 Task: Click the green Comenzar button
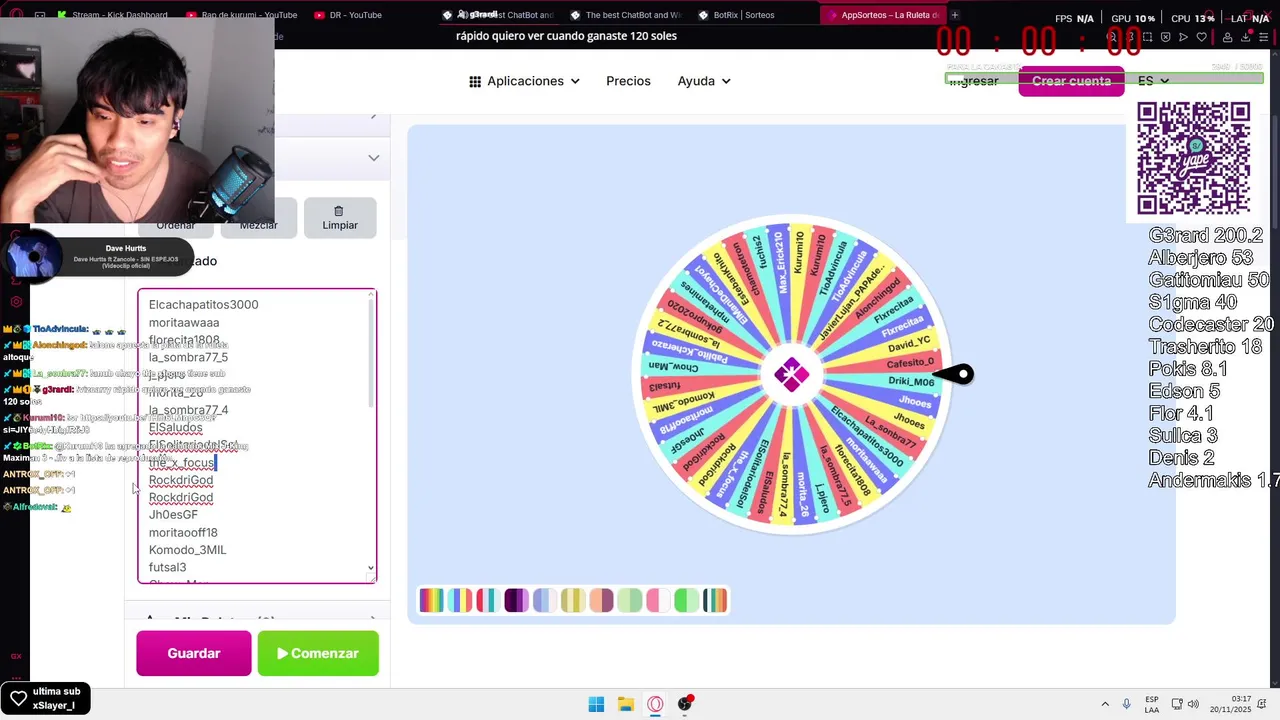[318, 653]
